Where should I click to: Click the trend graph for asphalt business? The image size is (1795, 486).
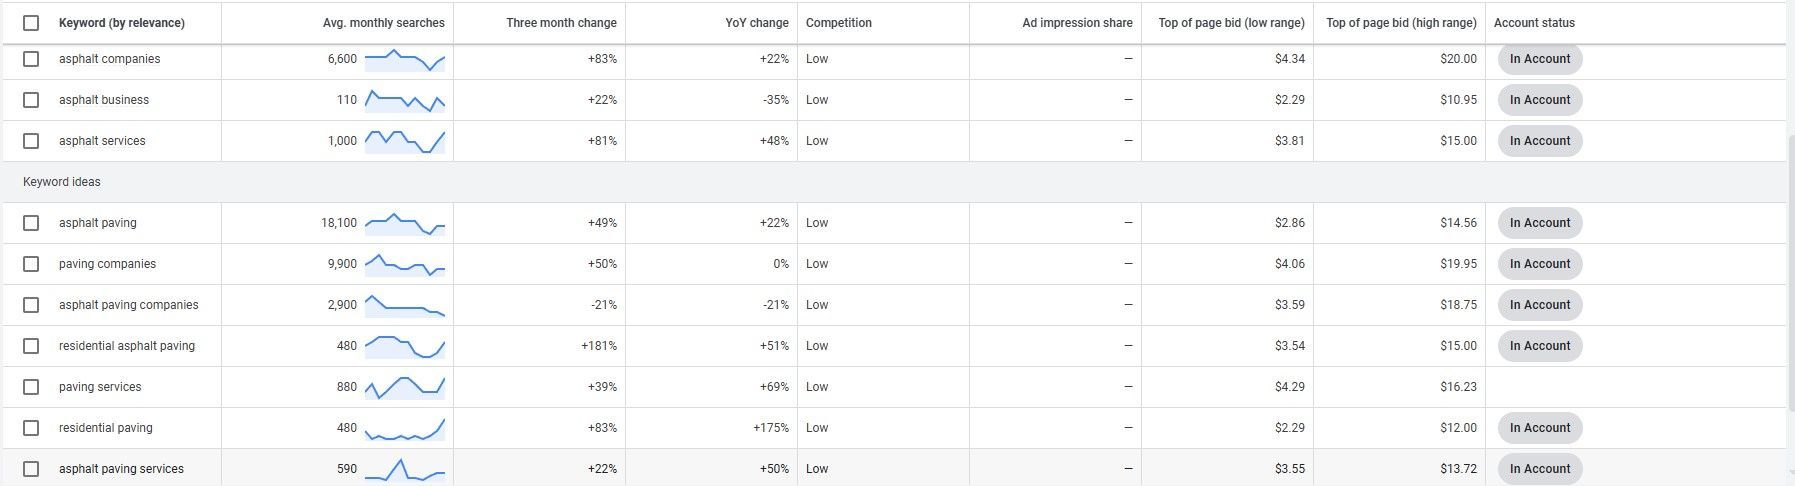[x=405, y=100]
